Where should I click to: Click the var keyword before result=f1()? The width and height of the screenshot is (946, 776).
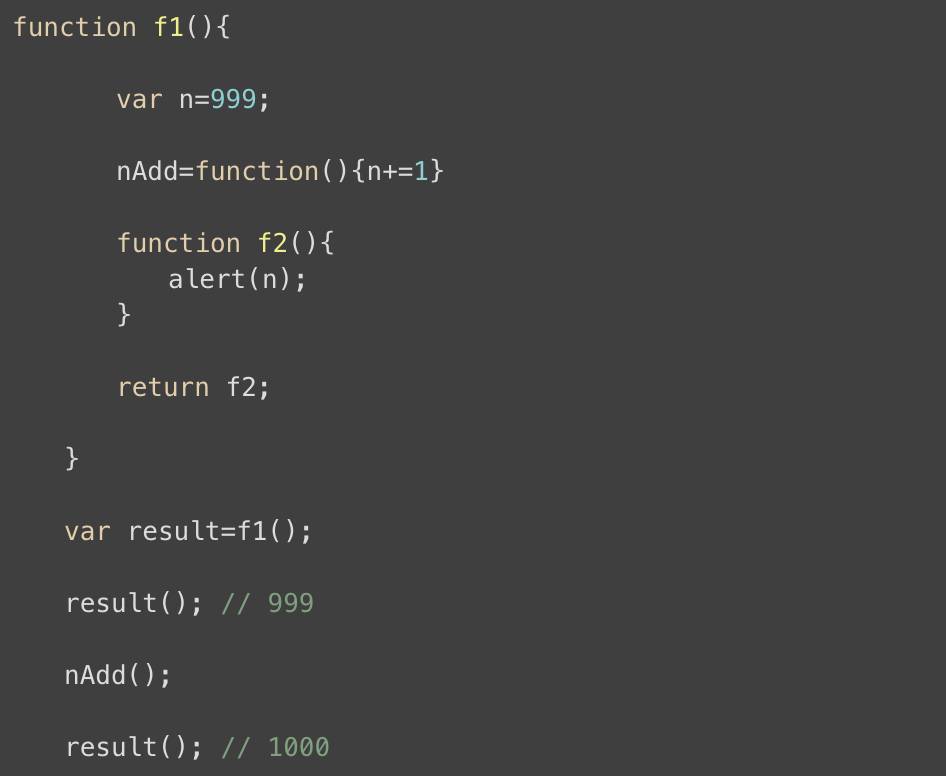coord(87,531)
